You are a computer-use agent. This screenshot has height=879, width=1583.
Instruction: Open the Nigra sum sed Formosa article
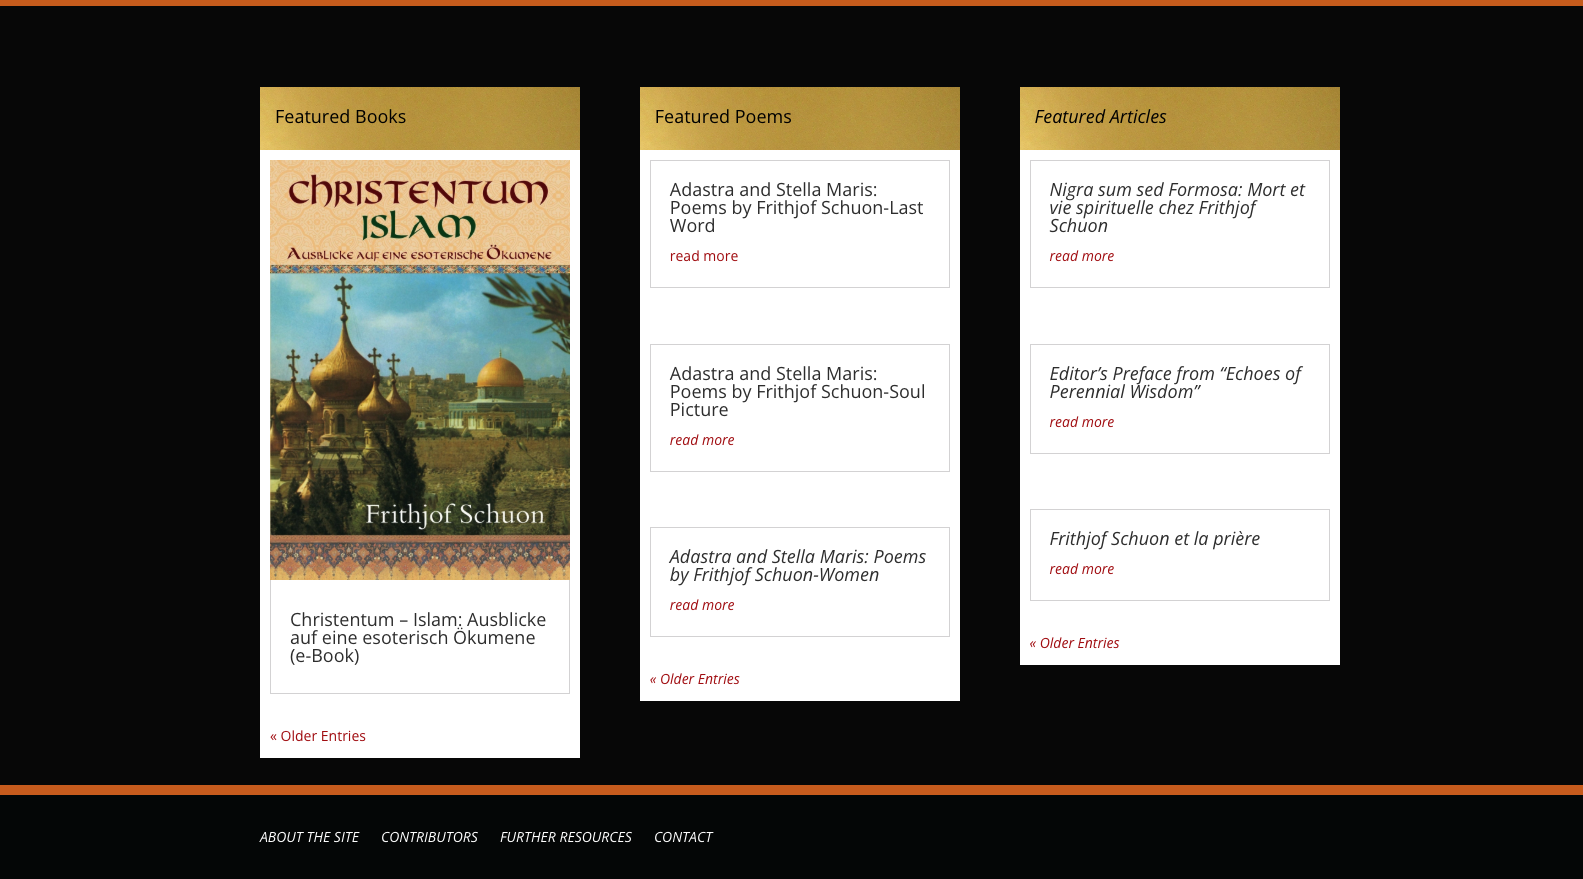pyautogui.click(x=1177, y=208)
